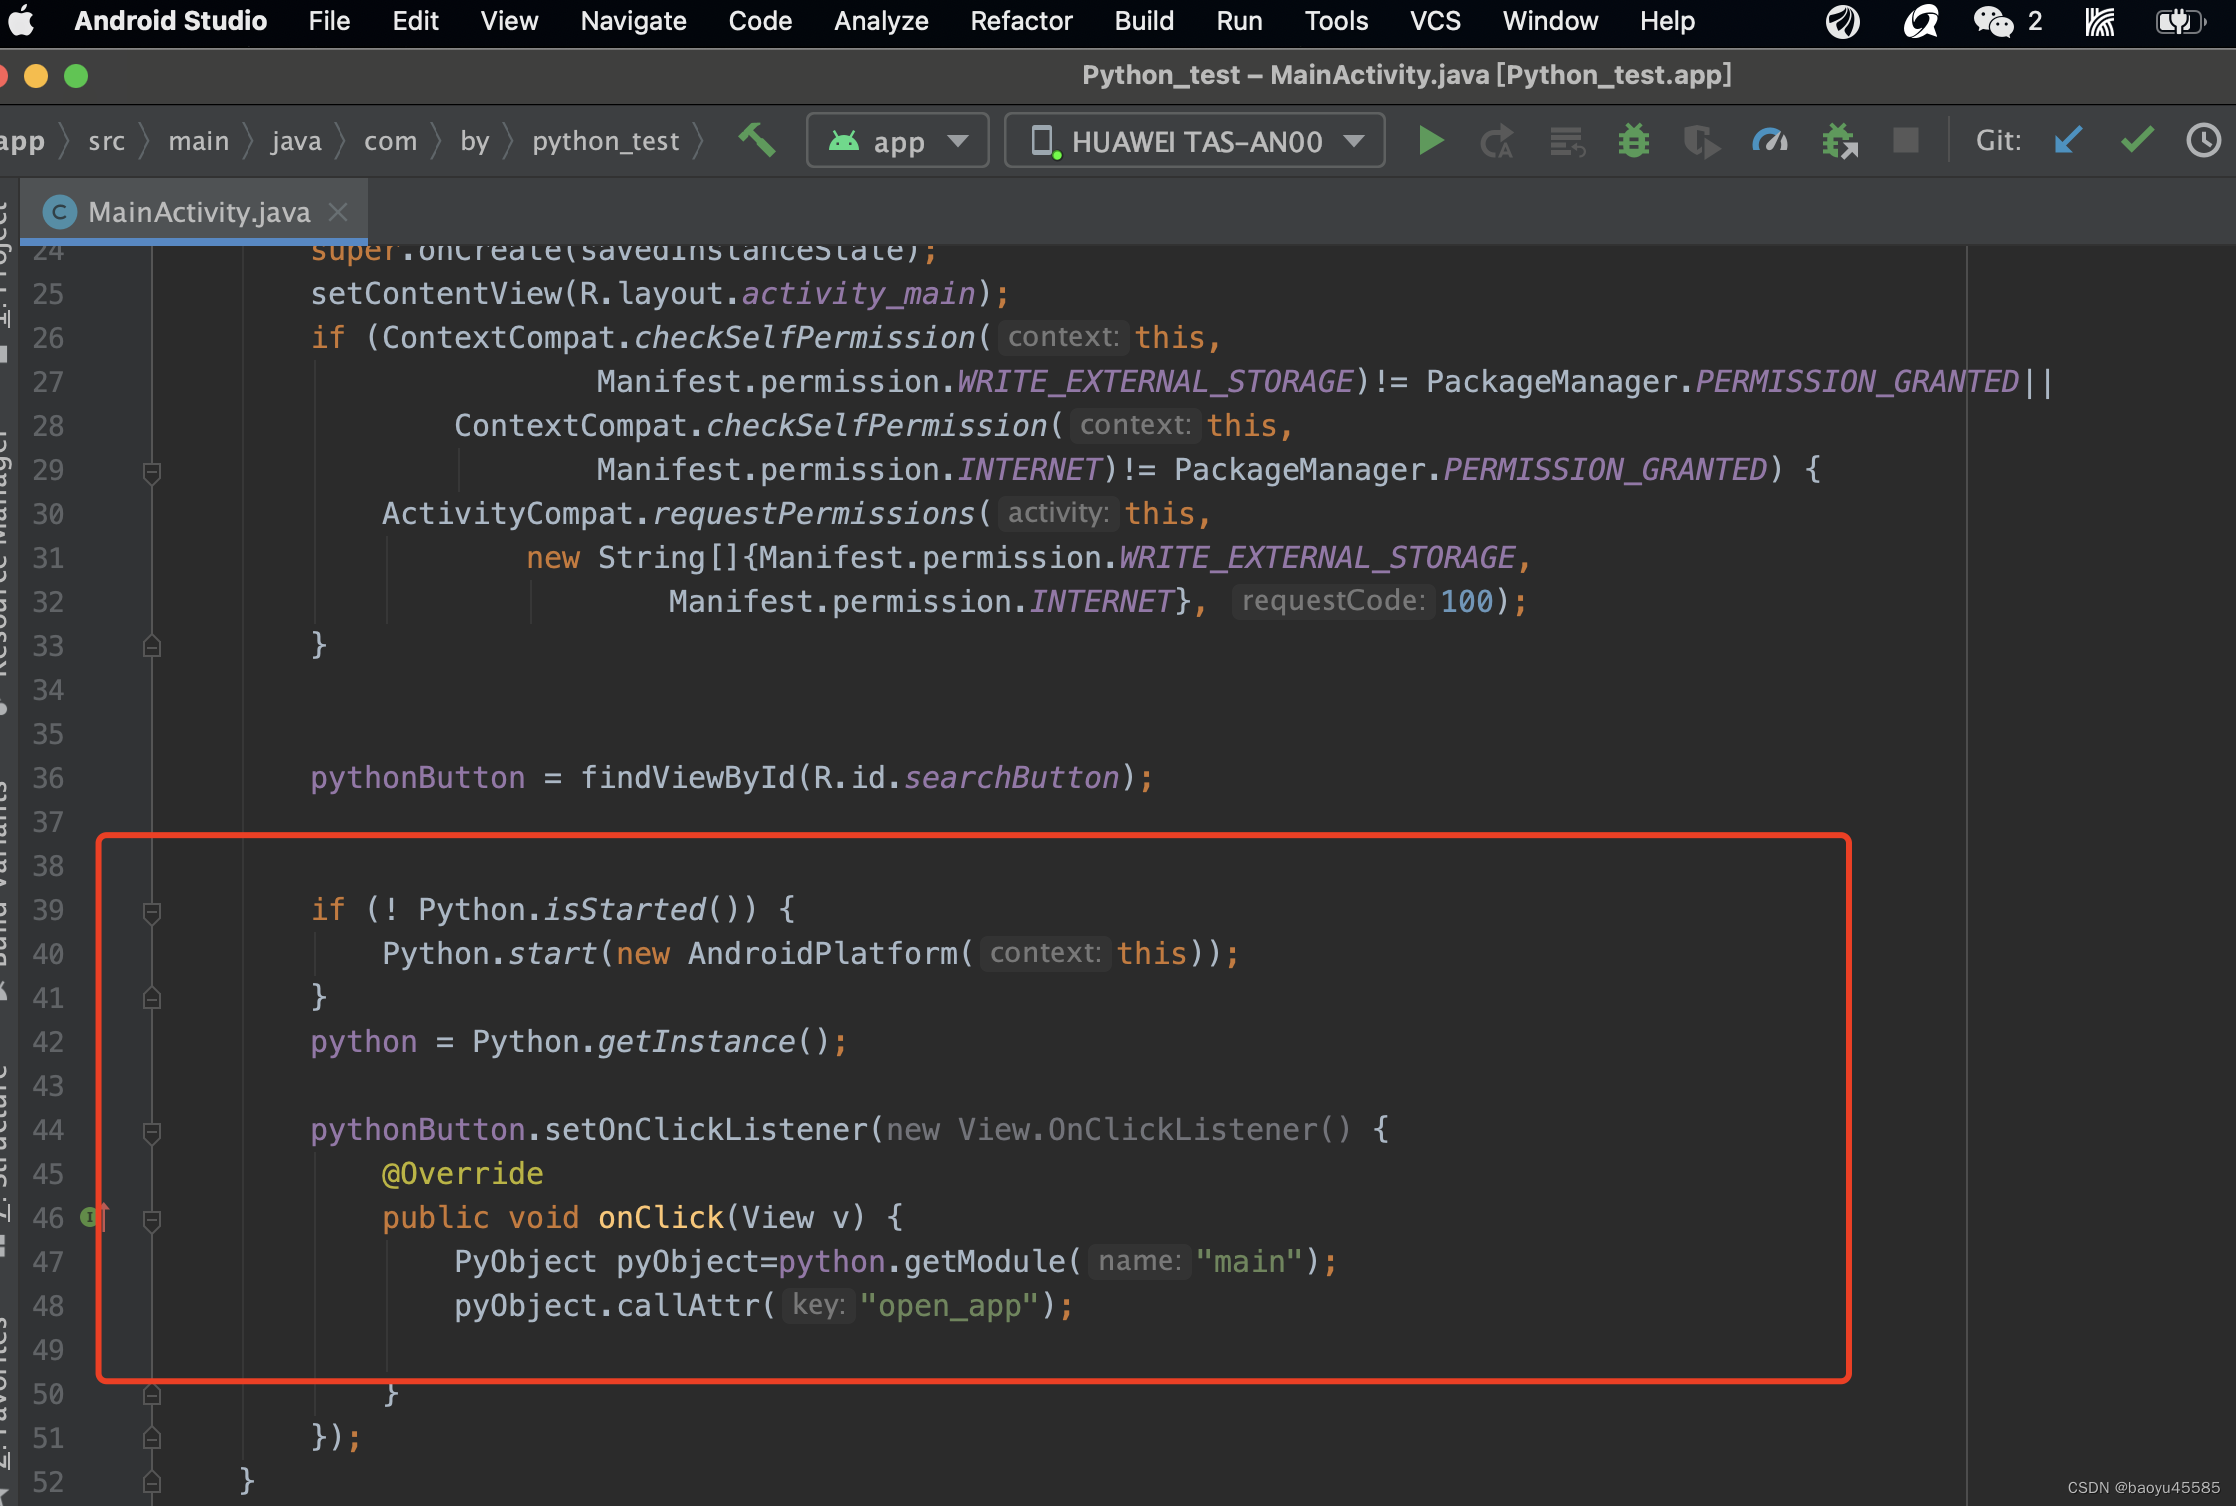Open the Analyze menu

pyautogui.click(x=881, y=21)
